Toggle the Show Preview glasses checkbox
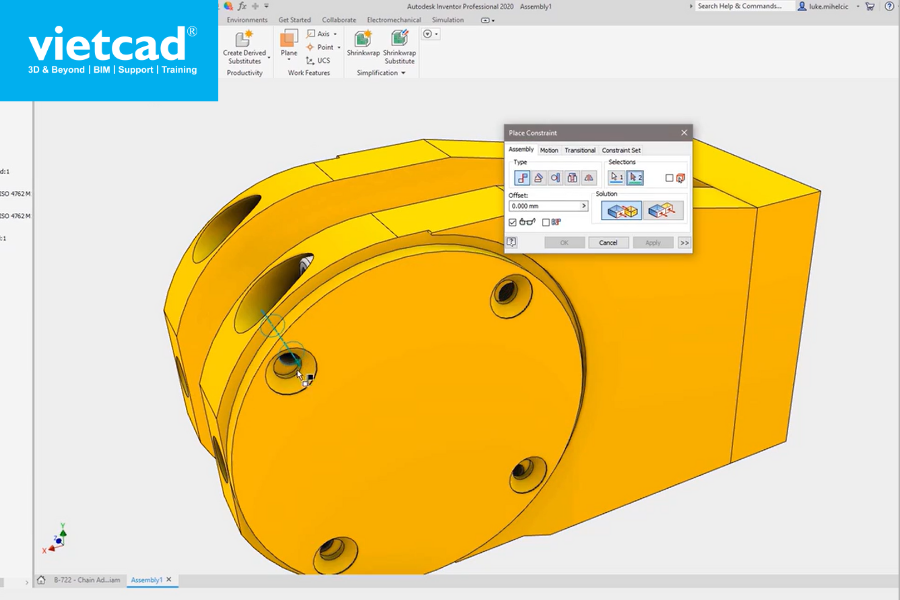The width and height of the screenshot is (900, 600). click(x=513, y=222)
